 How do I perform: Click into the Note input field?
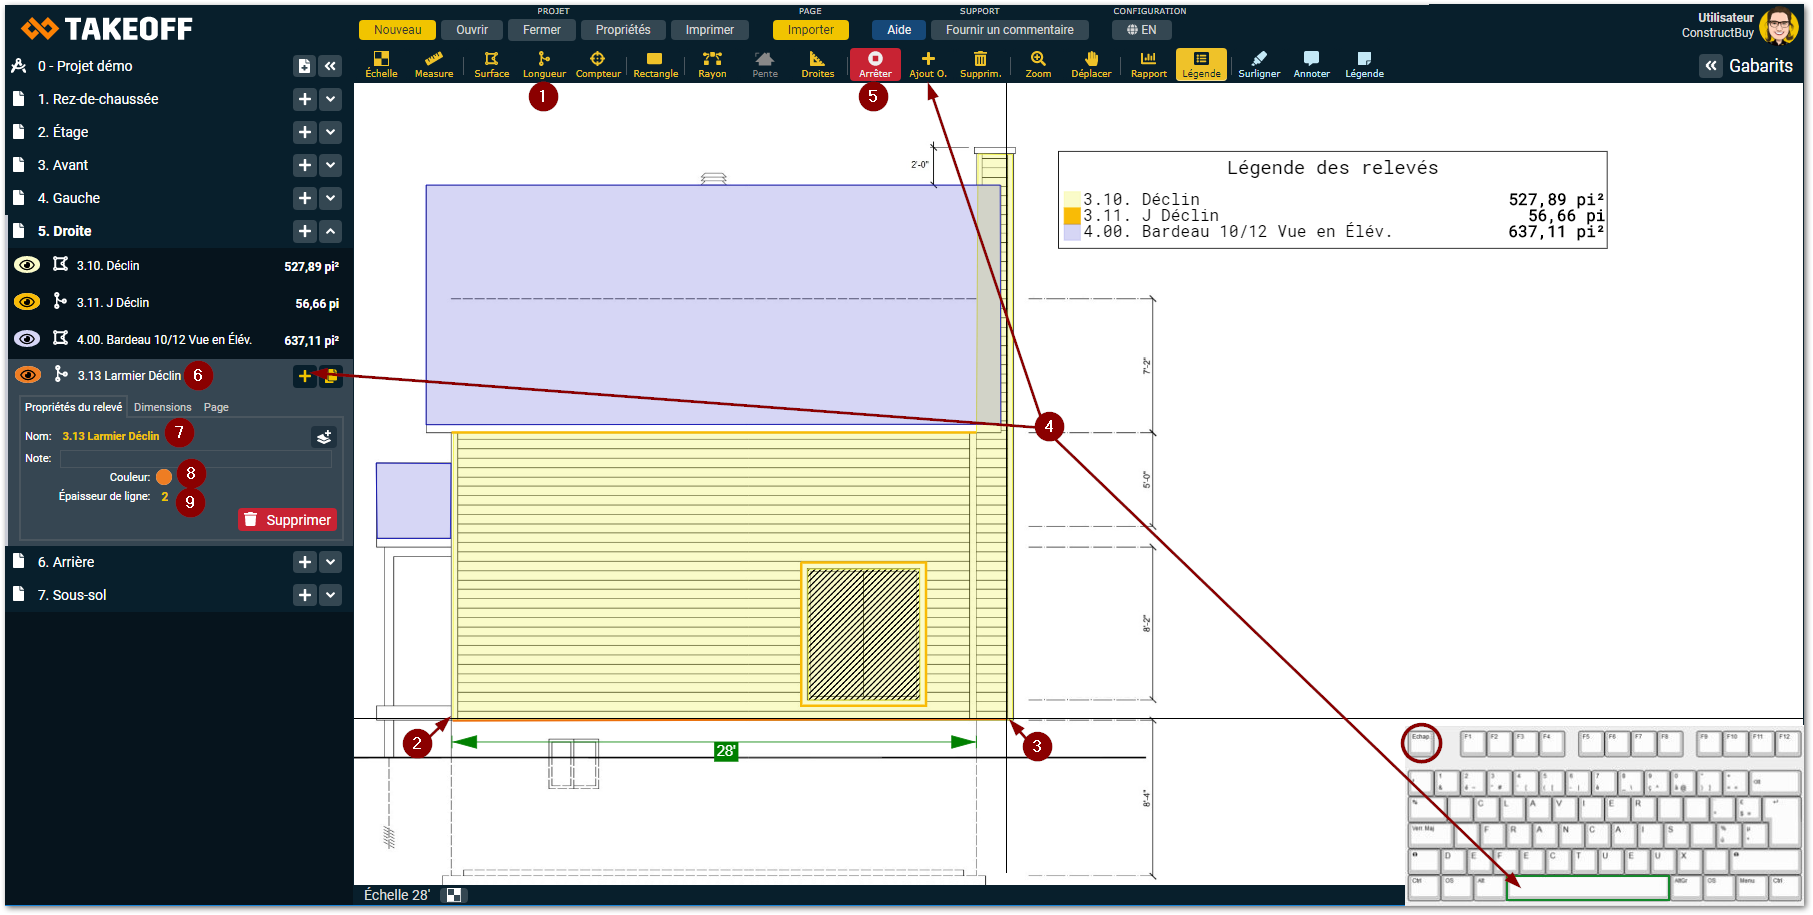click(195, 458)
